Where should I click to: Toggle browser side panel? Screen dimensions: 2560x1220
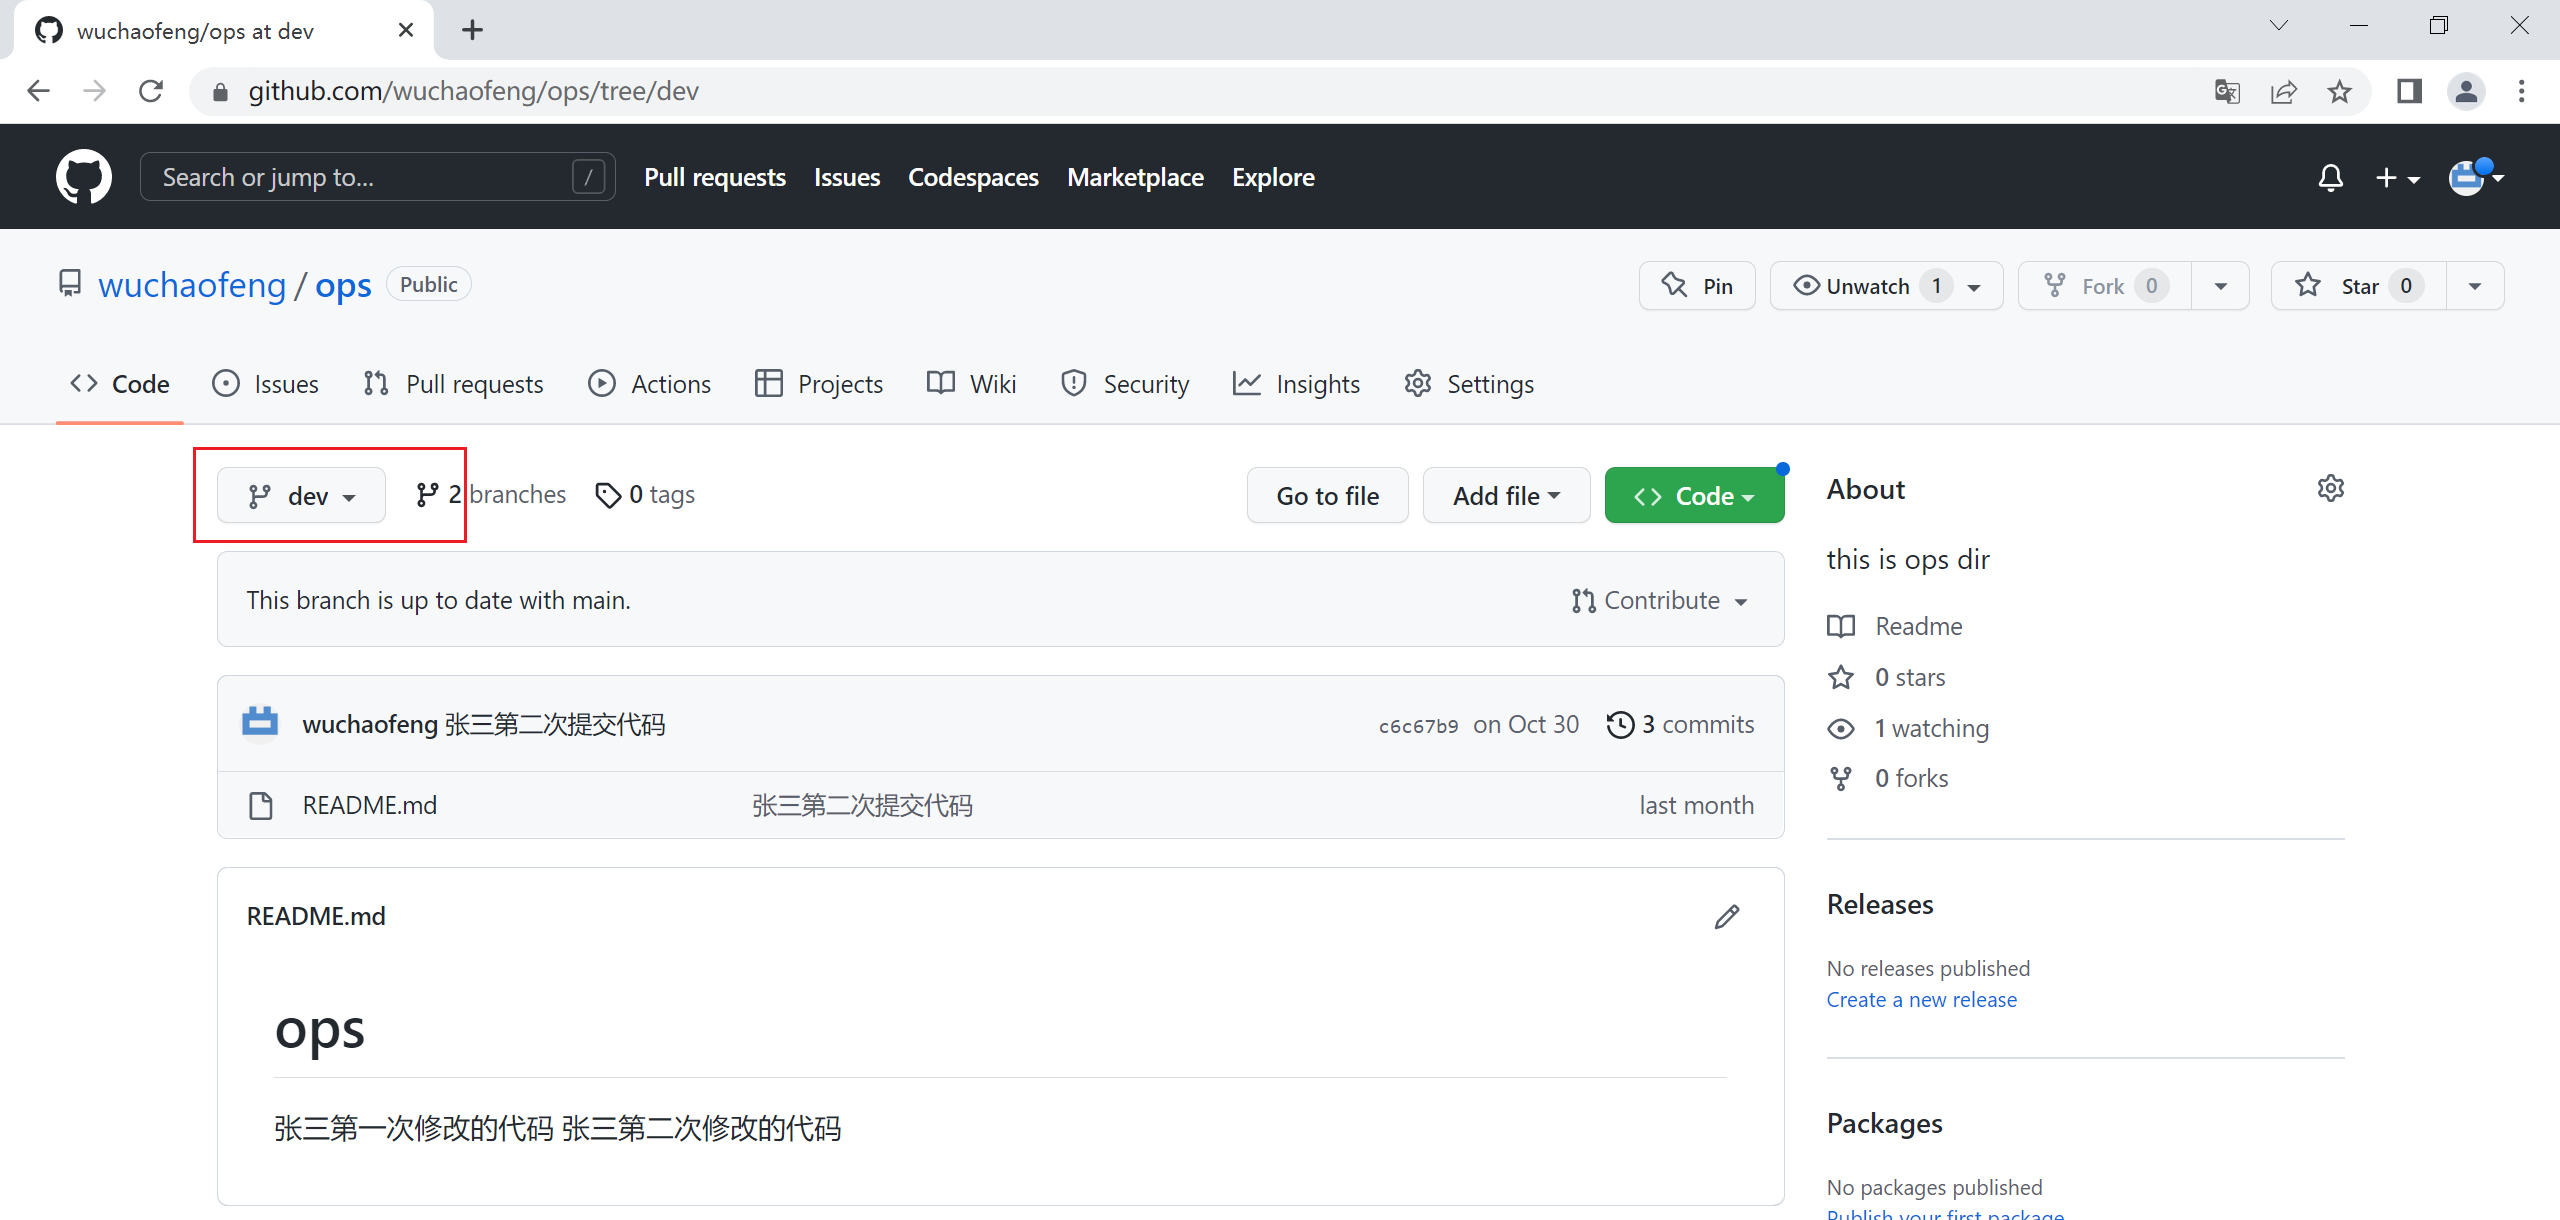click(x=2409, y=92)
